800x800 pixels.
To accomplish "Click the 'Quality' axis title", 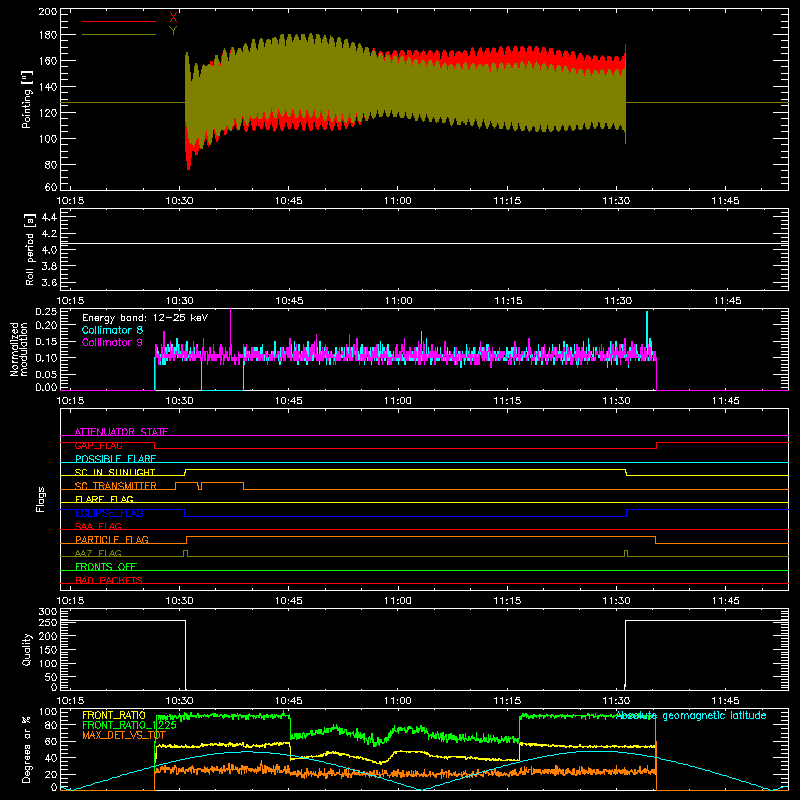I will pyautogui.click(x=27, y=649).
